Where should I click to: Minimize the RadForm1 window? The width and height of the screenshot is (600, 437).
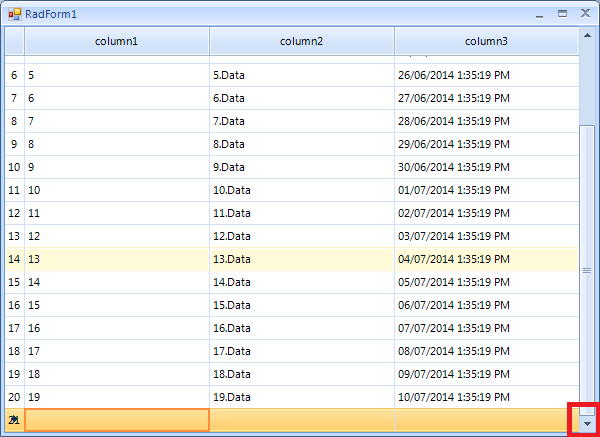point(540,15)
